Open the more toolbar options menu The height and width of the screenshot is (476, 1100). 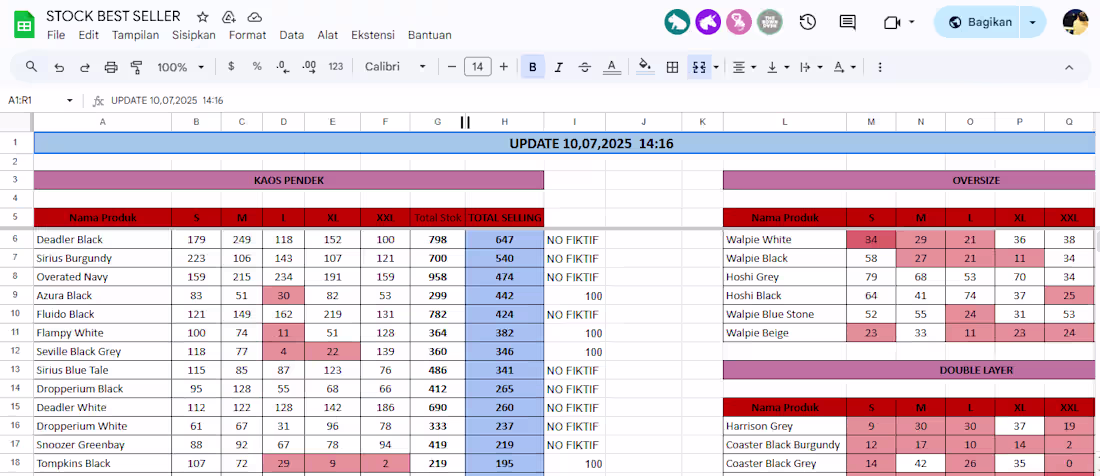[x=880, y=67]
